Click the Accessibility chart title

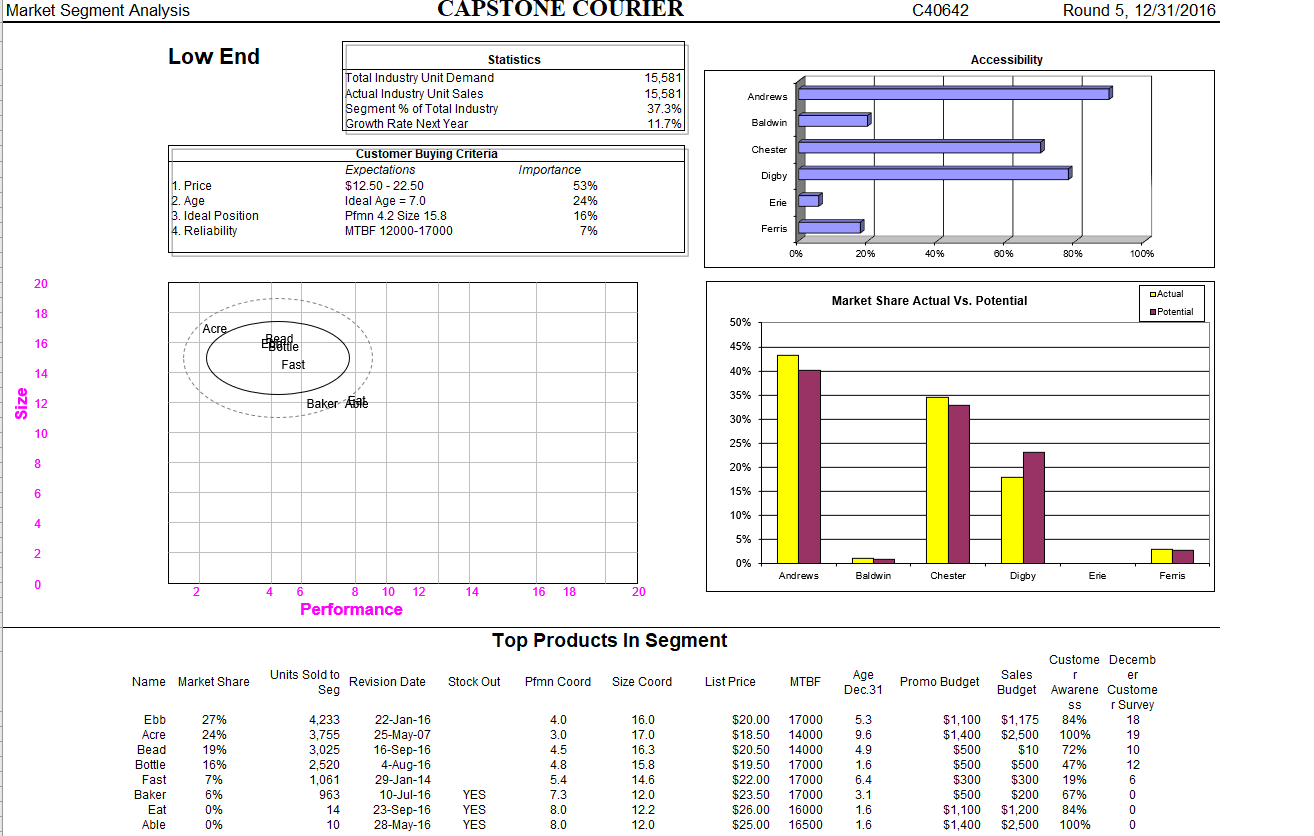point(1007,60)
